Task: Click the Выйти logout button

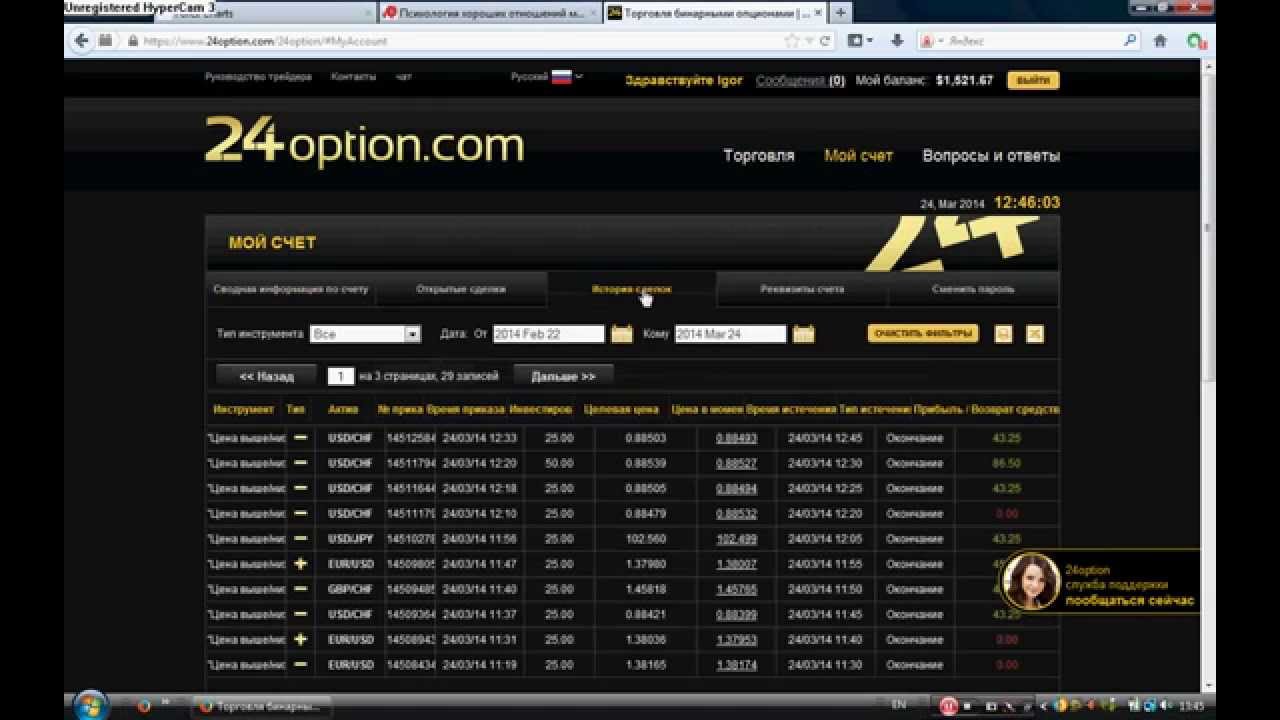Action: point(1033,80)
